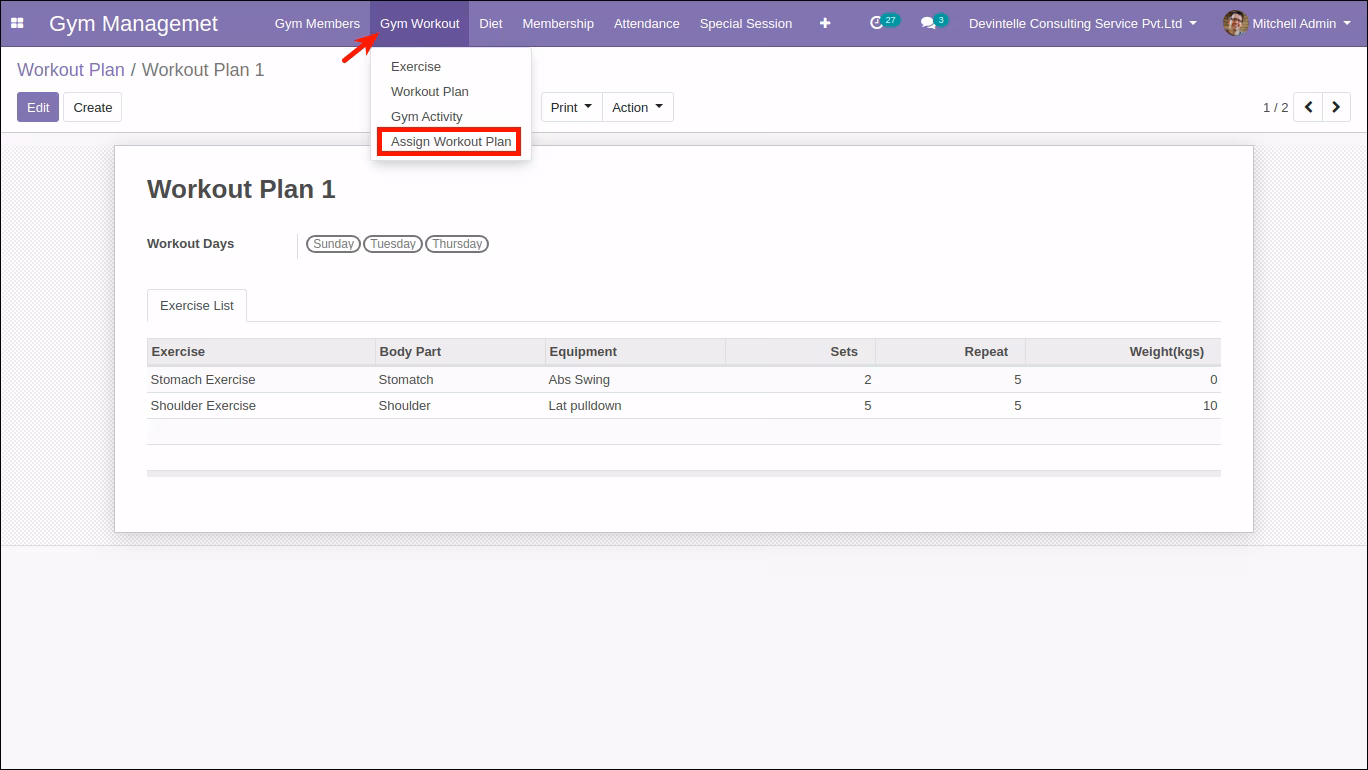Sort table by Sets column header
The width and height of the screenshot is (1368, 770).
point(800,352)
